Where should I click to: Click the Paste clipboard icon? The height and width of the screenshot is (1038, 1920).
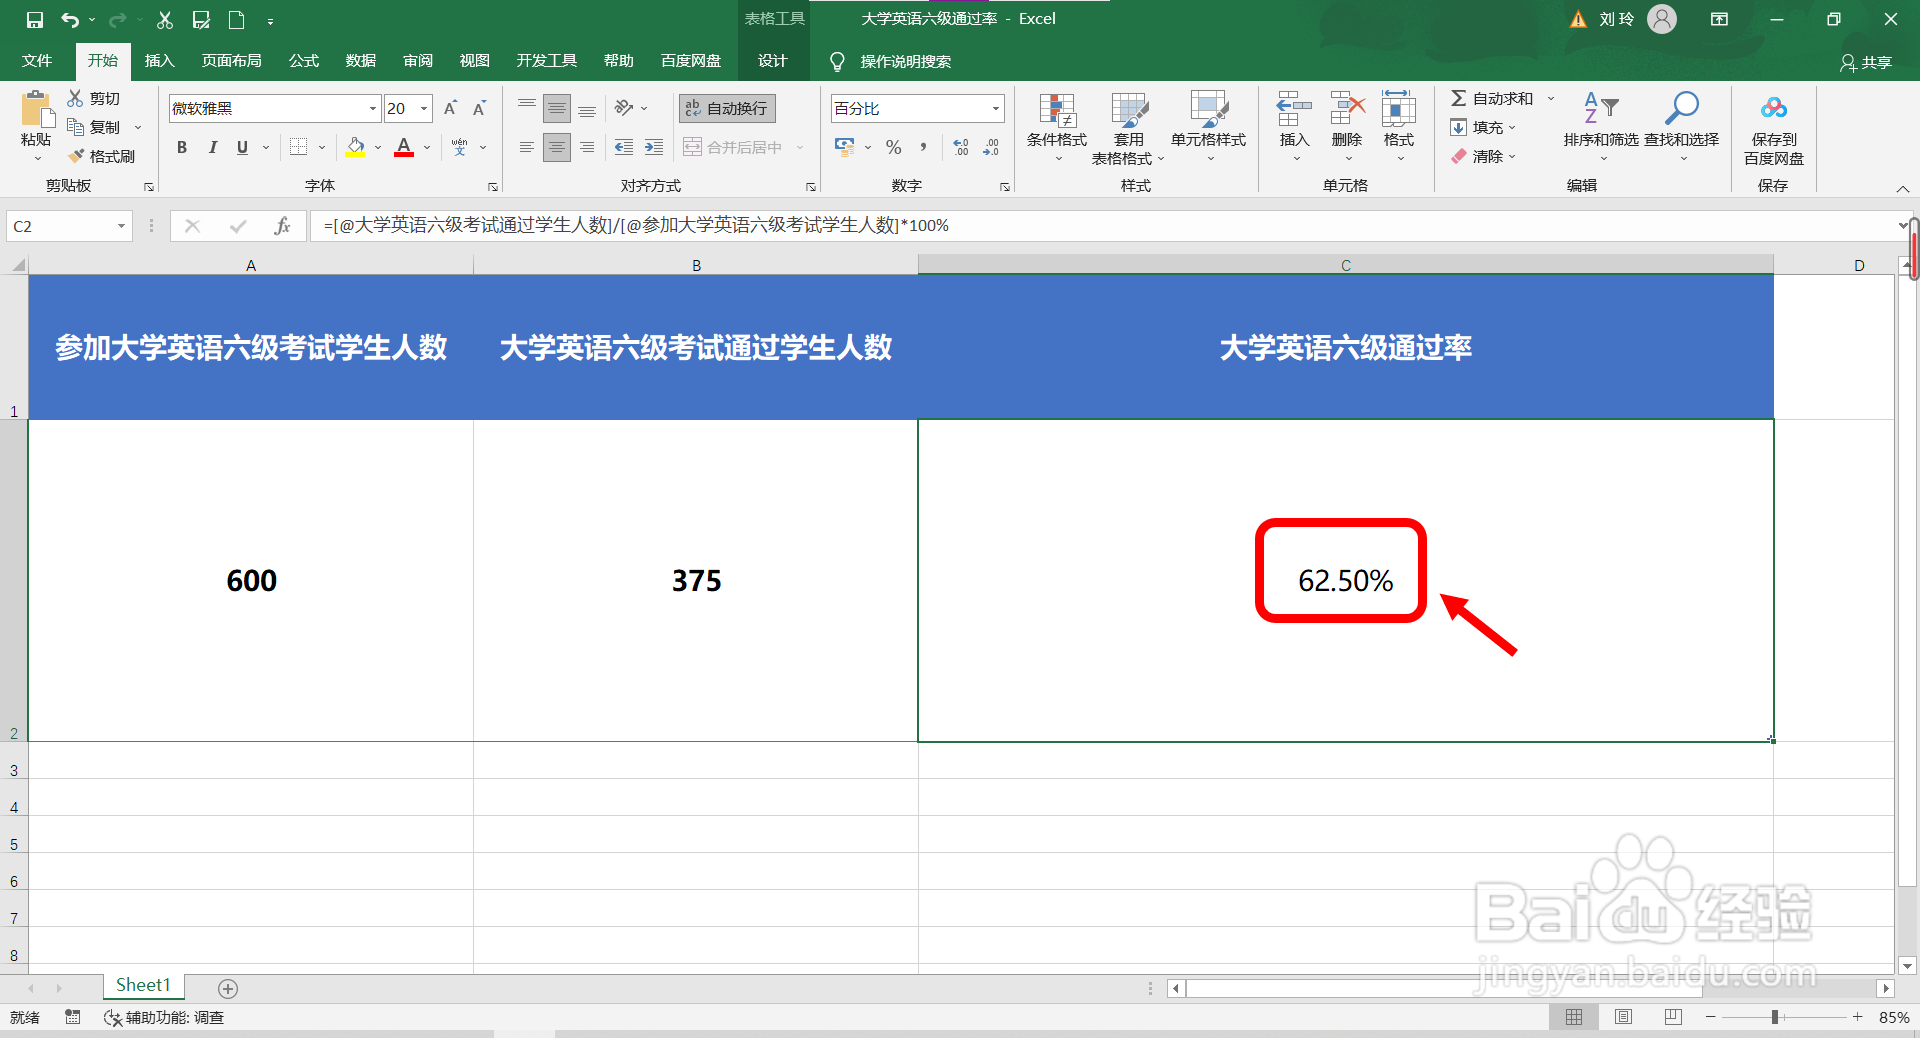[37, 109]
